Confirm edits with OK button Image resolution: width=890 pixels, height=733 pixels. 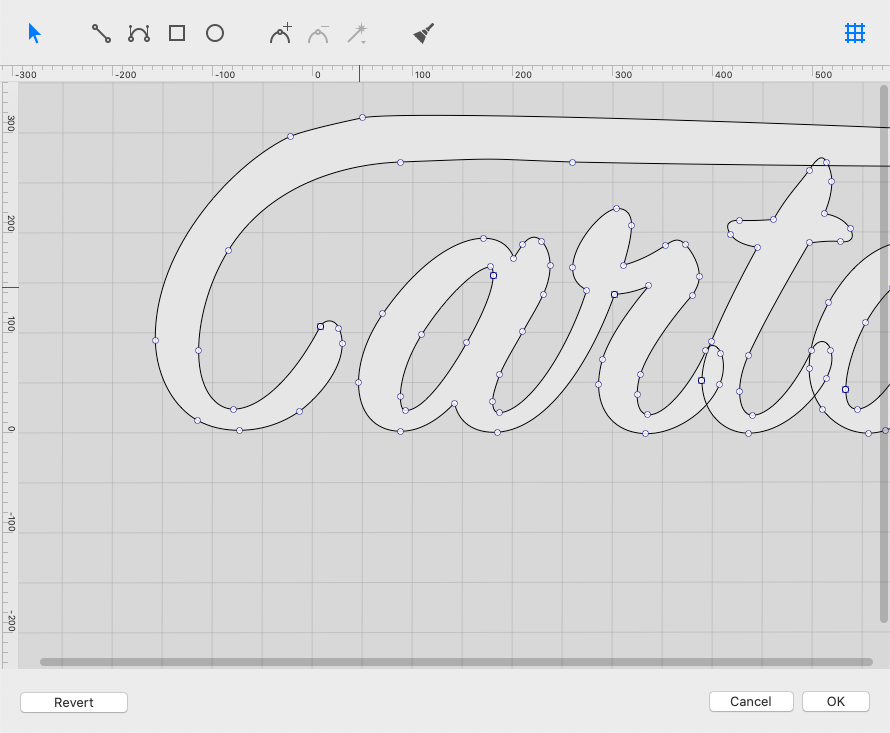[836, 702]
